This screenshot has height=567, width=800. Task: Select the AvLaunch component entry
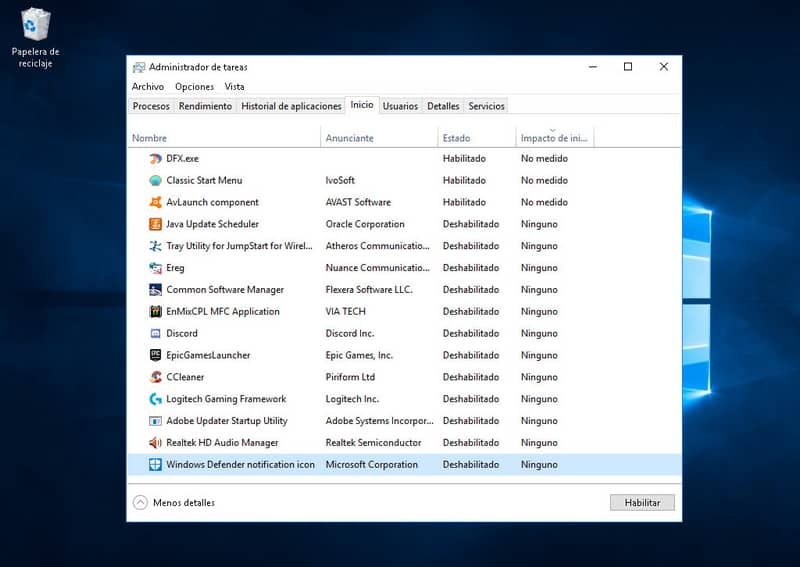coord(212,202)
